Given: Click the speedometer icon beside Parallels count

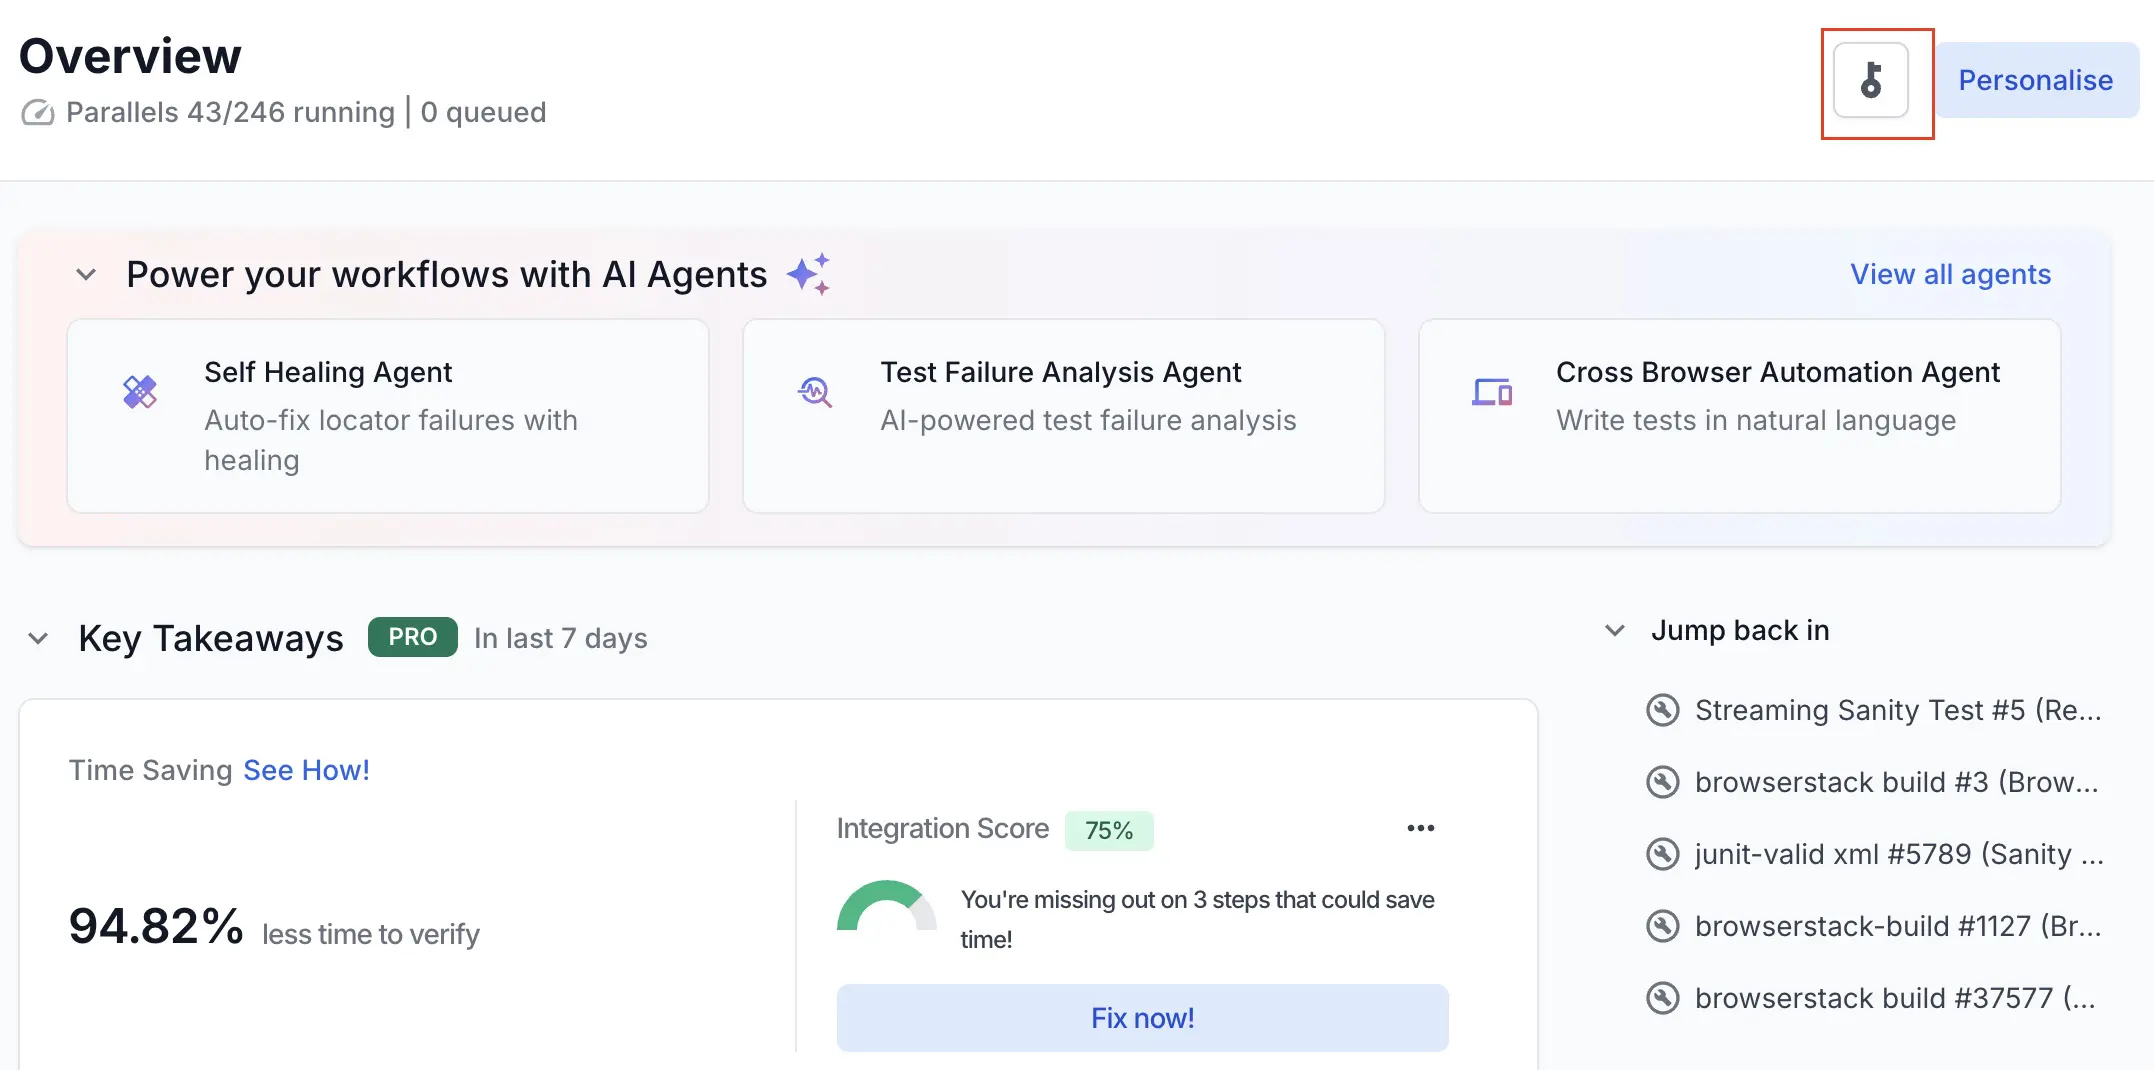Looking at the screenshot, I should tap(36, 113).
